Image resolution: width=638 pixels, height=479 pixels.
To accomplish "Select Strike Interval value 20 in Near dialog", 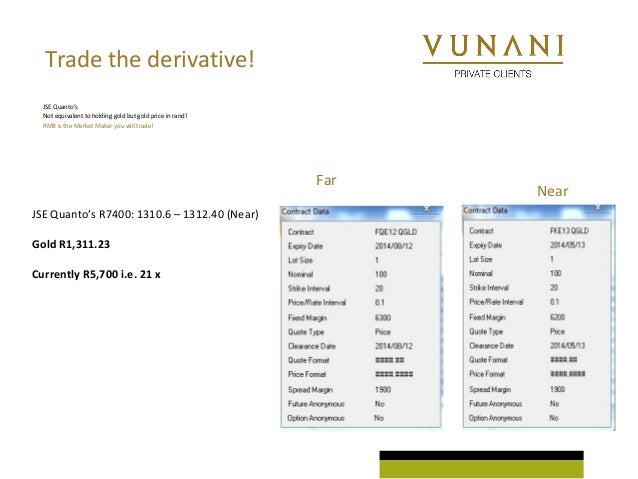I will tap(554, 288).
